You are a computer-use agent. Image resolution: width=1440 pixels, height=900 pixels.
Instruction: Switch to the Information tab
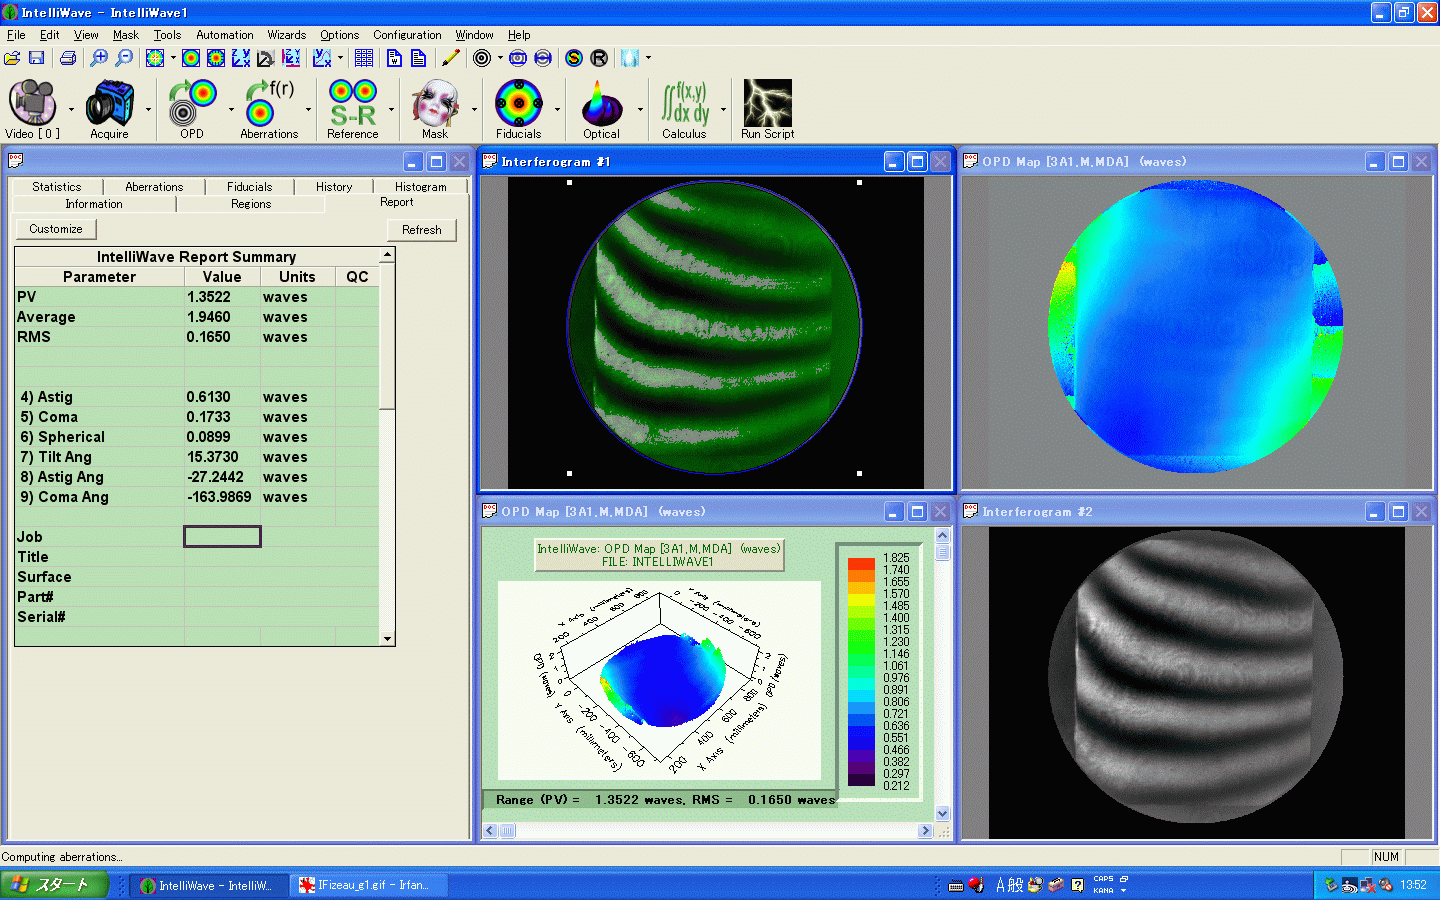tap(94, 204)
